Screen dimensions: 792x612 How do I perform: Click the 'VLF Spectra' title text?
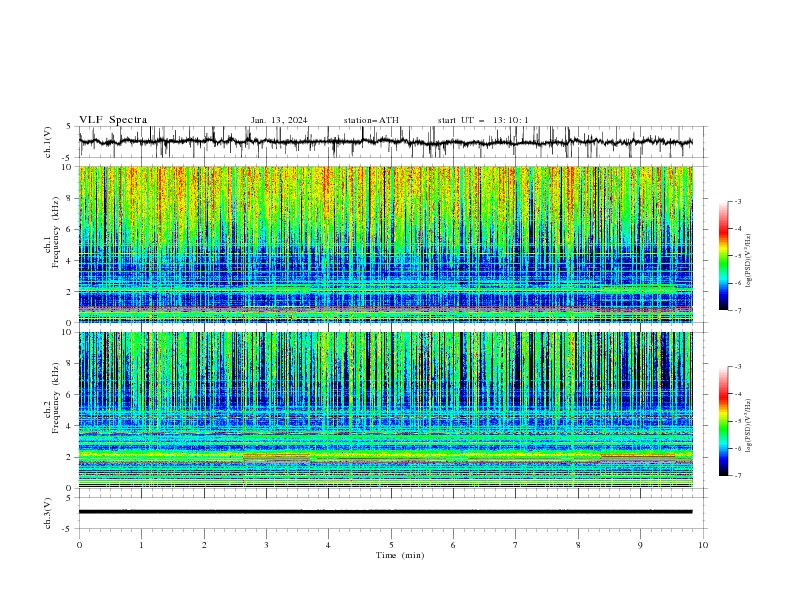(113, 120)
